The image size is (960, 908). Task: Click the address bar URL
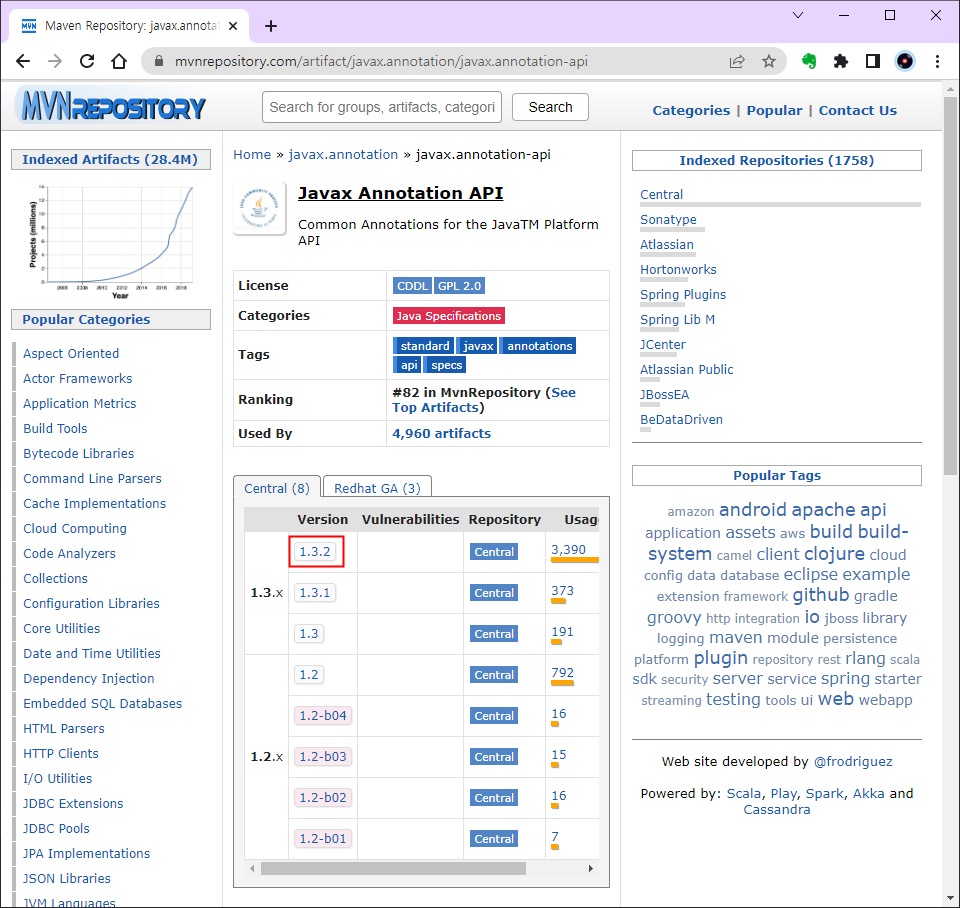point(381,61)
